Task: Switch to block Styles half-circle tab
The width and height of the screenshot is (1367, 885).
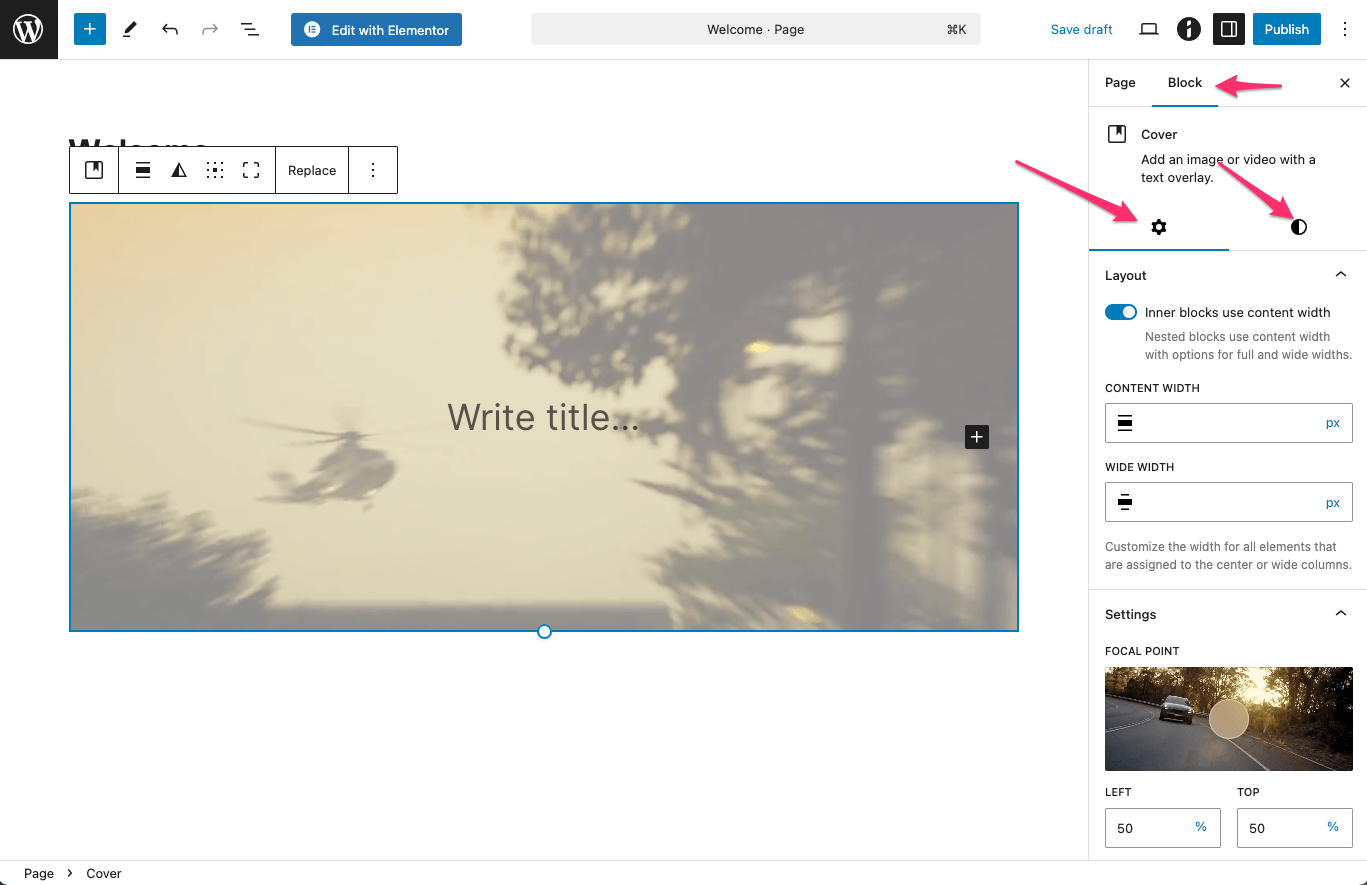Action: point(1298,227)
